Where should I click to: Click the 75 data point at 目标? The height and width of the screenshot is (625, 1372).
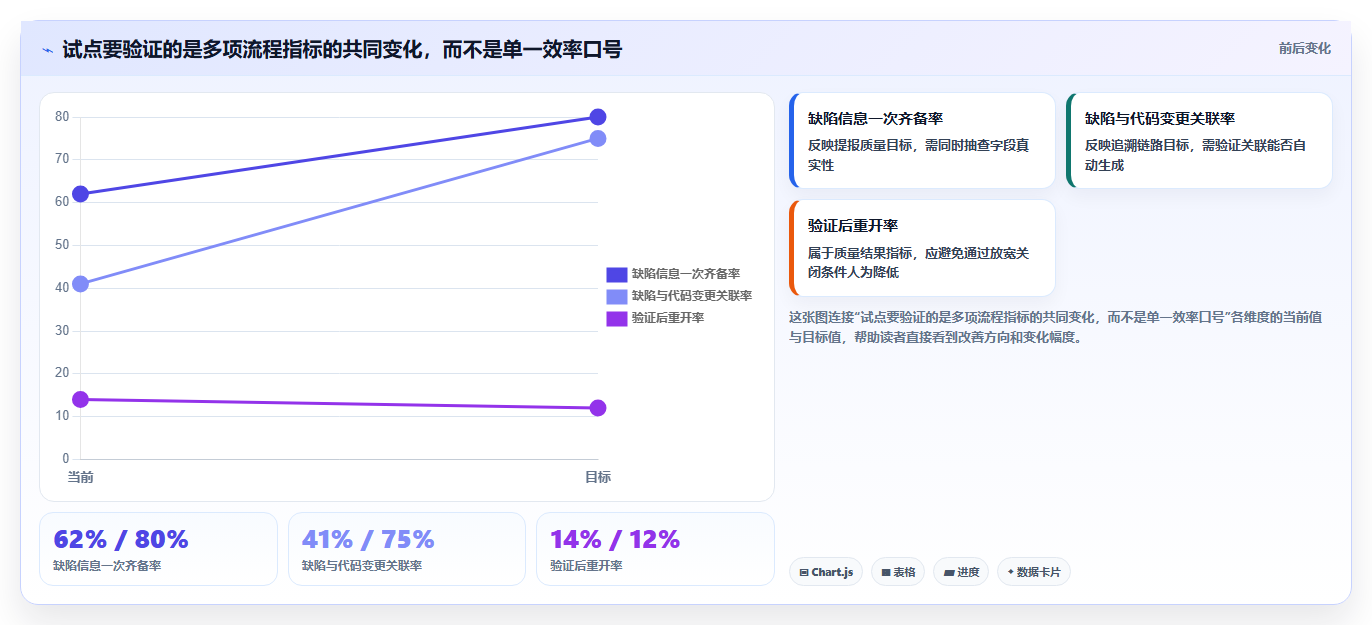(598, 138)
